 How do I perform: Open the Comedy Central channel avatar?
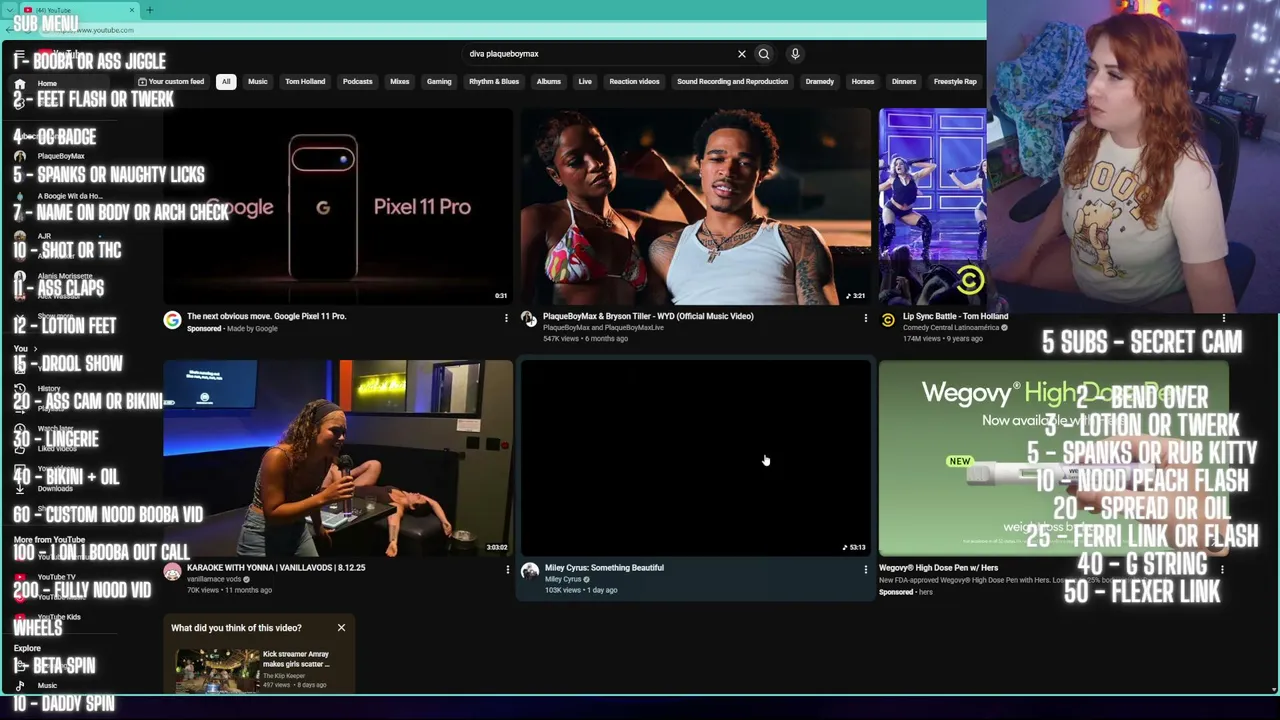pyautogui.click(x=888, y=320)
